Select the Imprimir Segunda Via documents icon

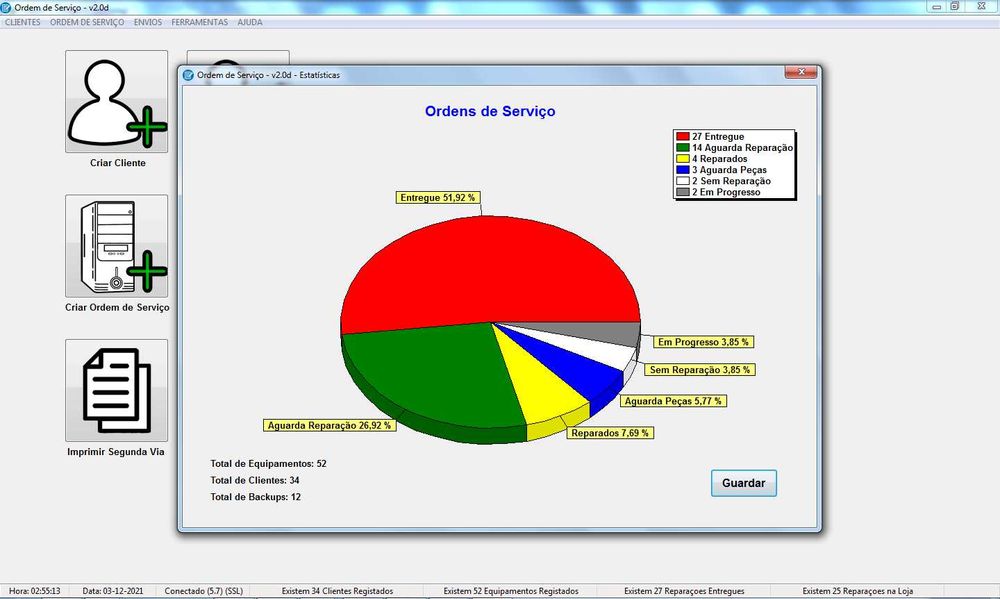pyautogui.click(x=117, y=390)
